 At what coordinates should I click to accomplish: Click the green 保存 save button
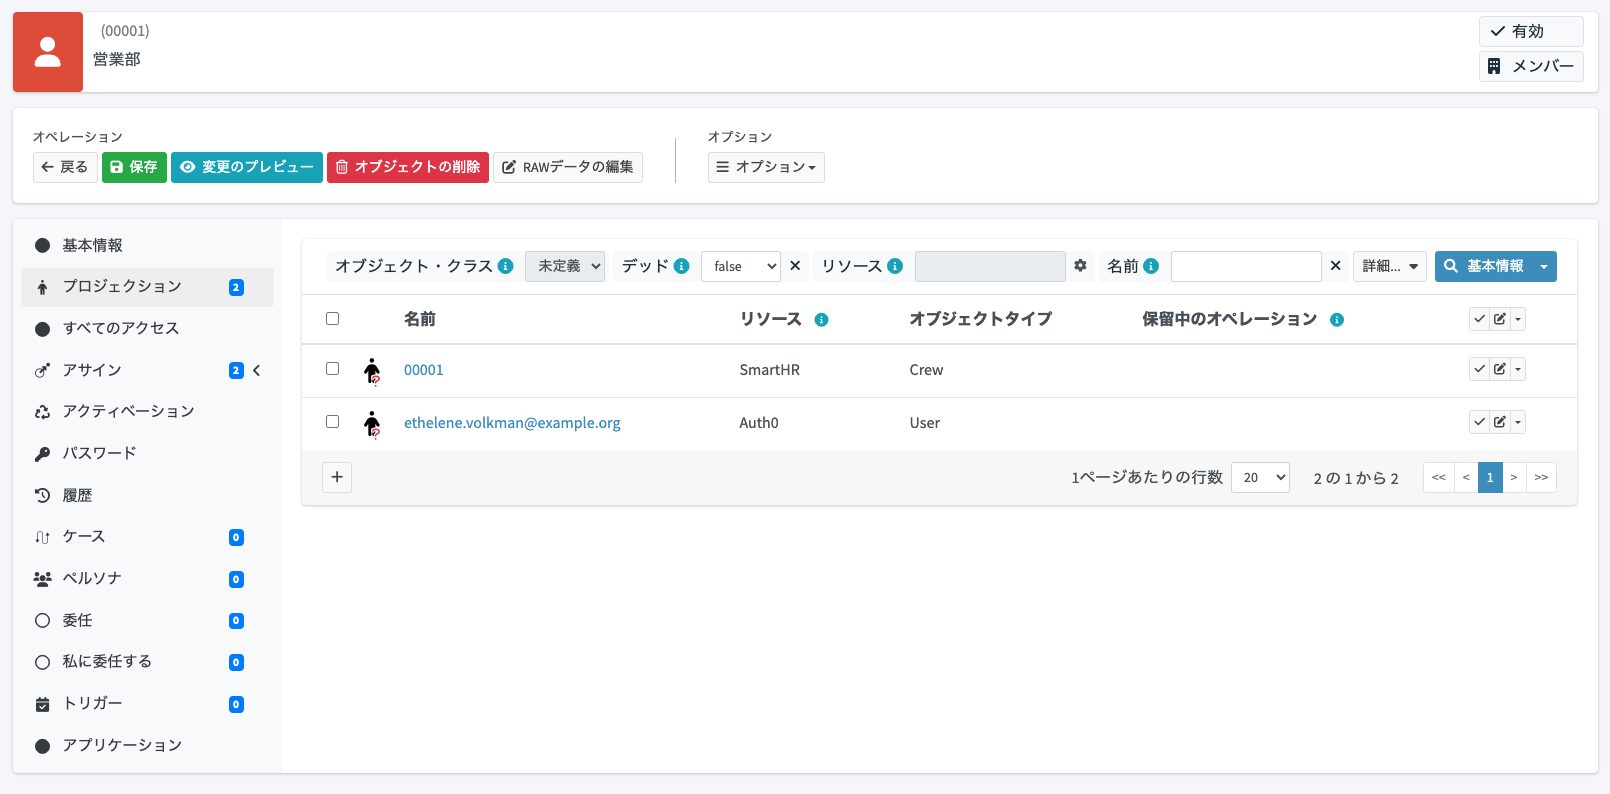click(134, 167)
